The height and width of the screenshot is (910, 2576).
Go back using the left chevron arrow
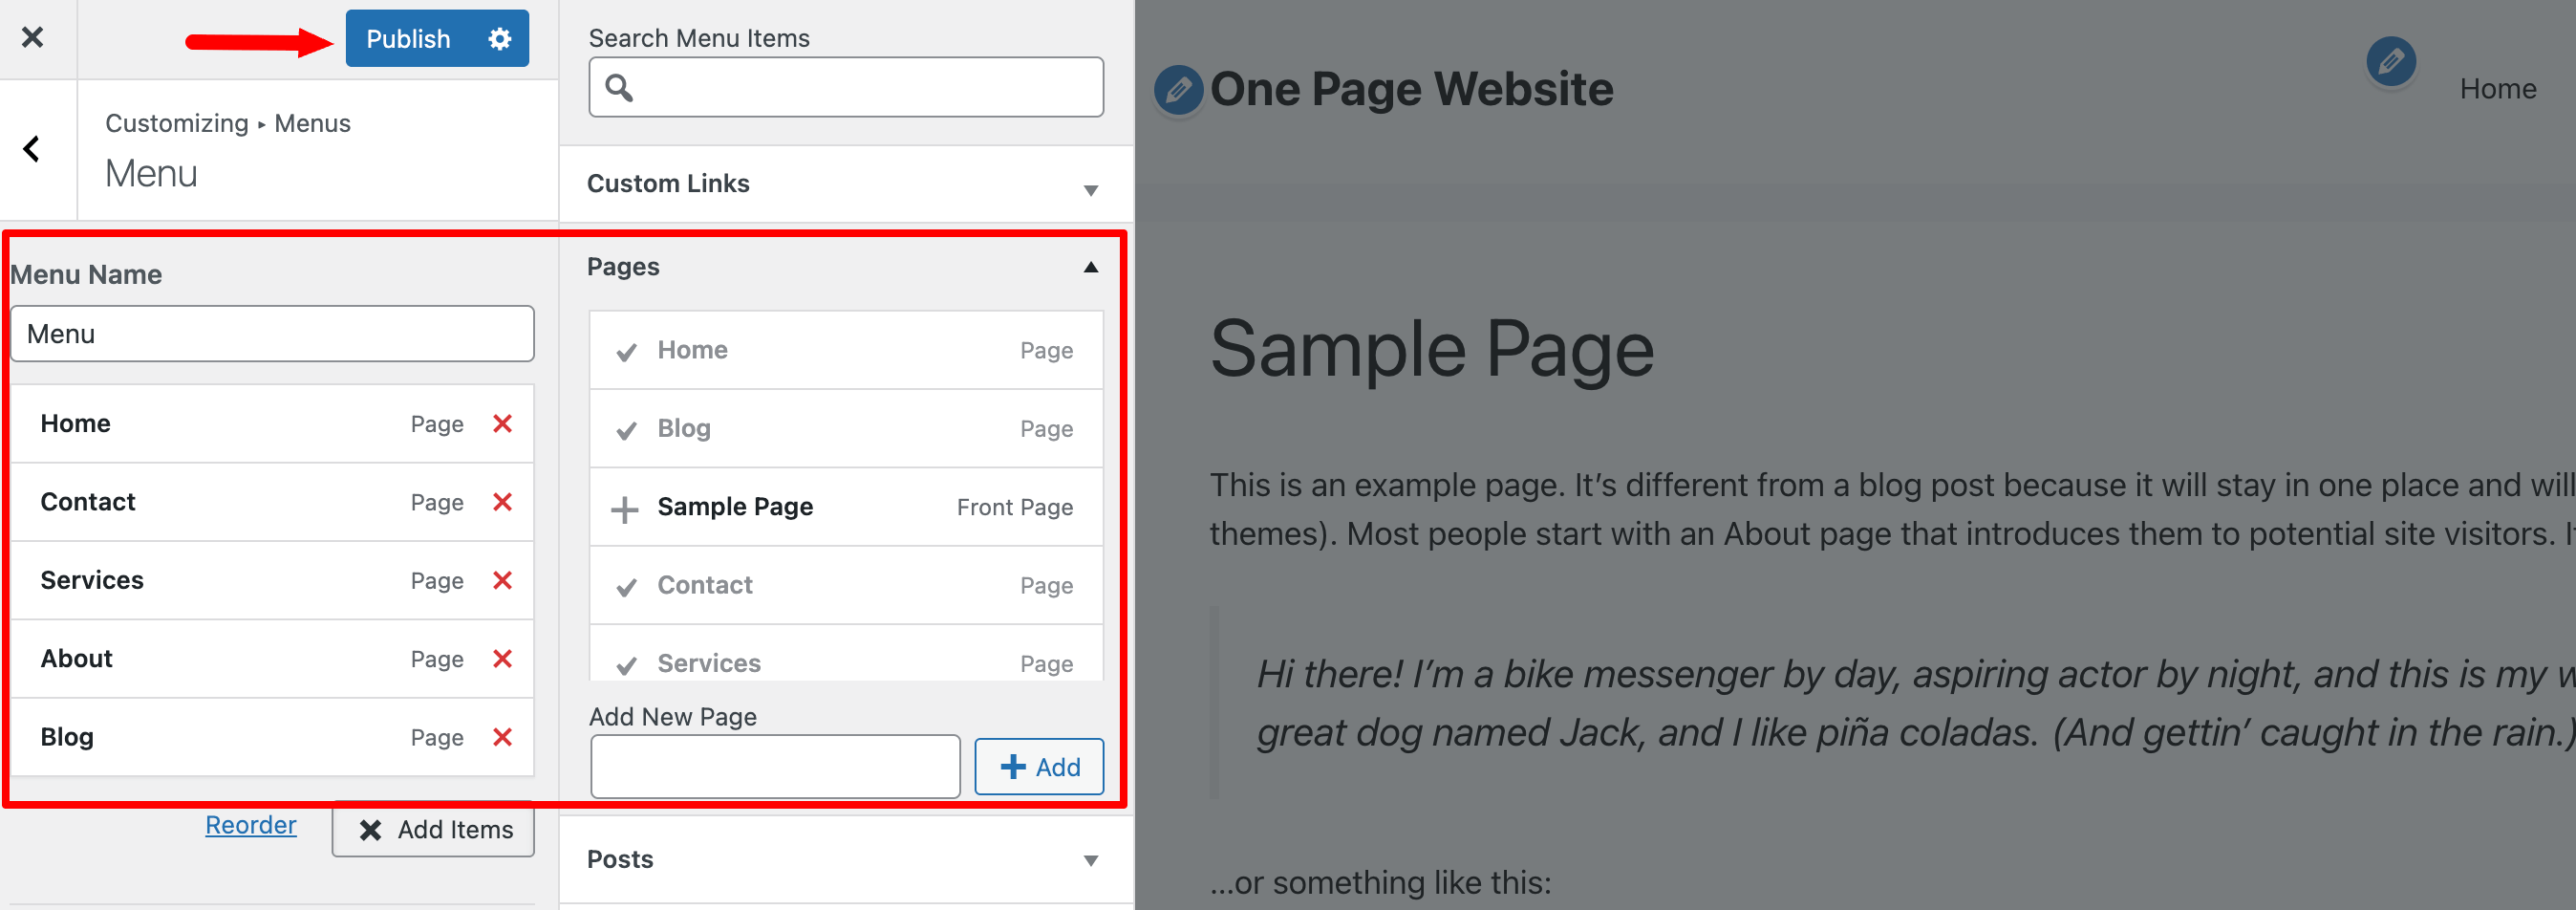(x=32, y=149)
